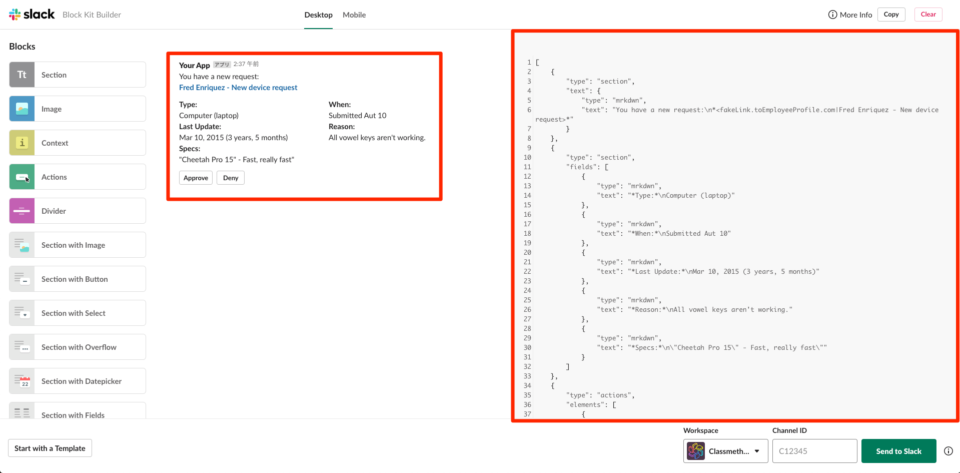Viewport: 960px width, 473px height.
Task: Click the Section with Fields icon
Action: 21,412
